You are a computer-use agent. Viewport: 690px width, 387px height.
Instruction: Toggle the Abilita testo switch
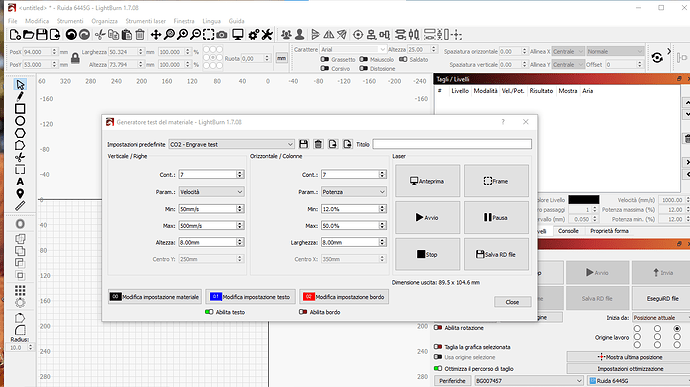[209, 312]
